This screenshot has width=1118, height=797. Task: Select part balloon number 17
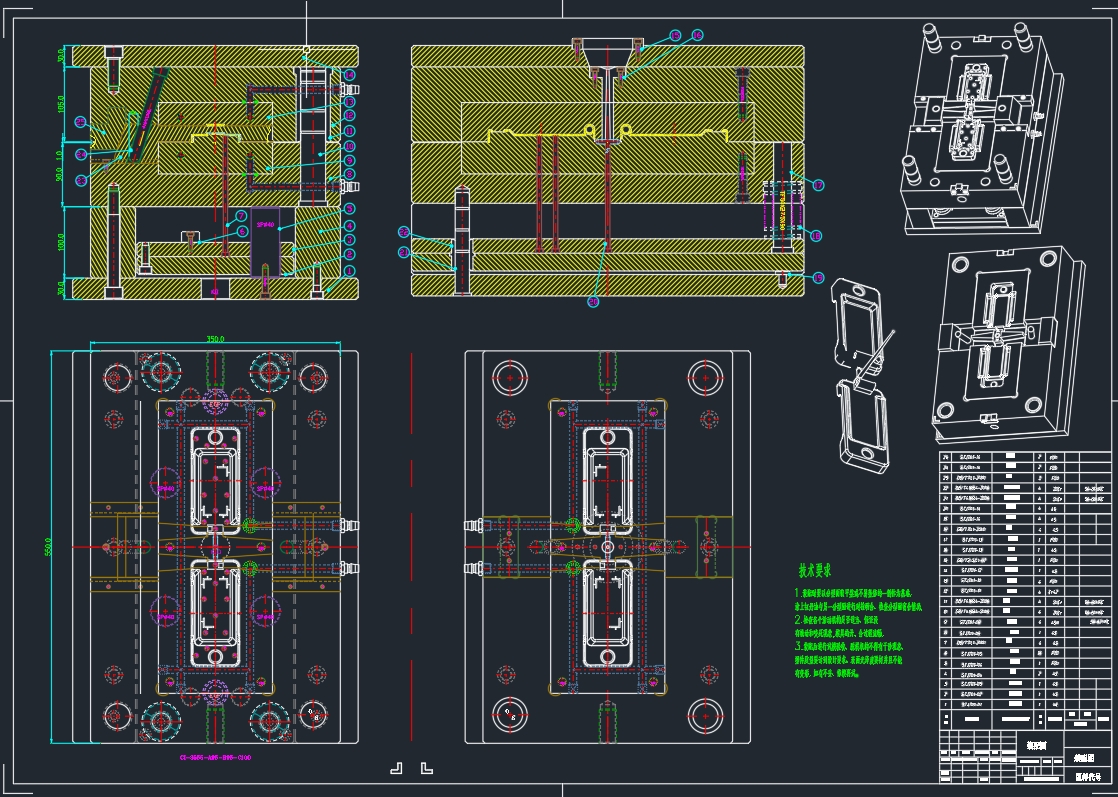(x=819, y=185)
